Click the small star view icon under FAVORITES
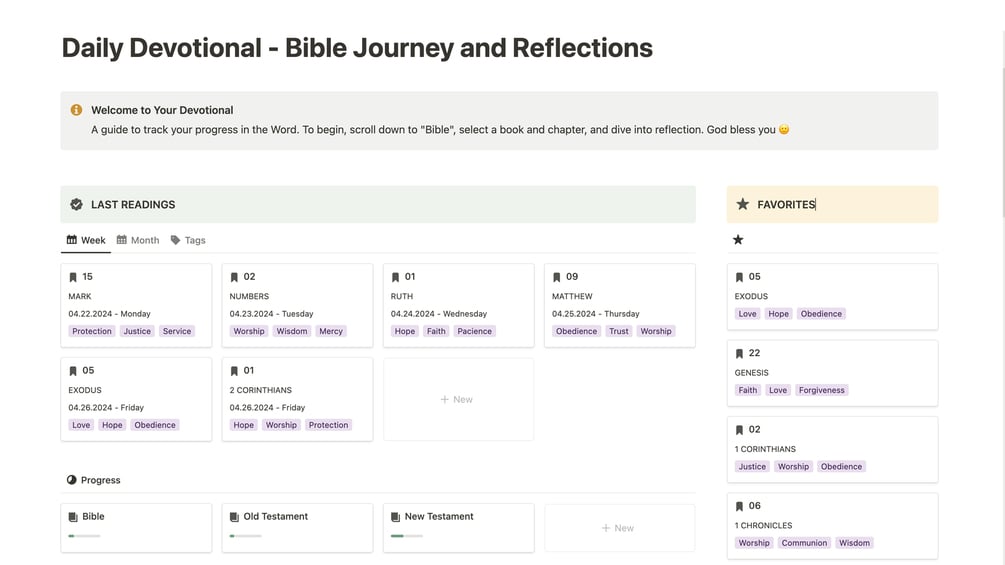Image resolution: width=1005 pixels, height=565 pixels. [738, 240]
